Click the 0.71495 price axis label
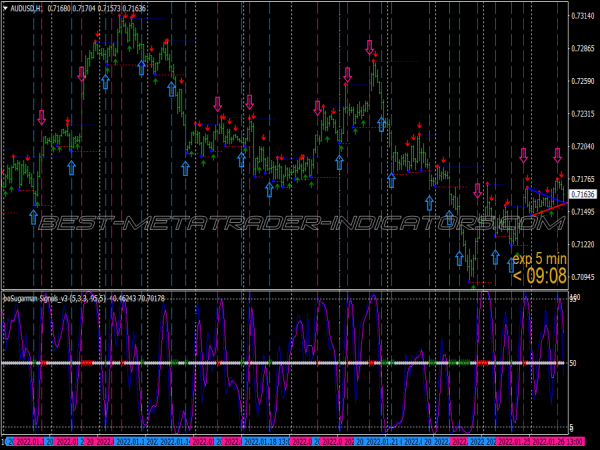The height and width of the screenshot is (450, 600). click(x=583, y=212)
